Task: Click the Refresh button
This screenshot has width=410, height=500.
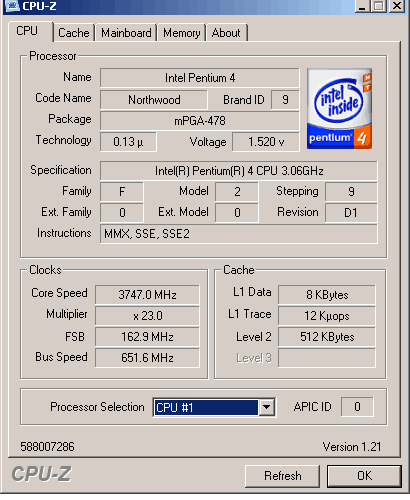Action: [282, 476]
